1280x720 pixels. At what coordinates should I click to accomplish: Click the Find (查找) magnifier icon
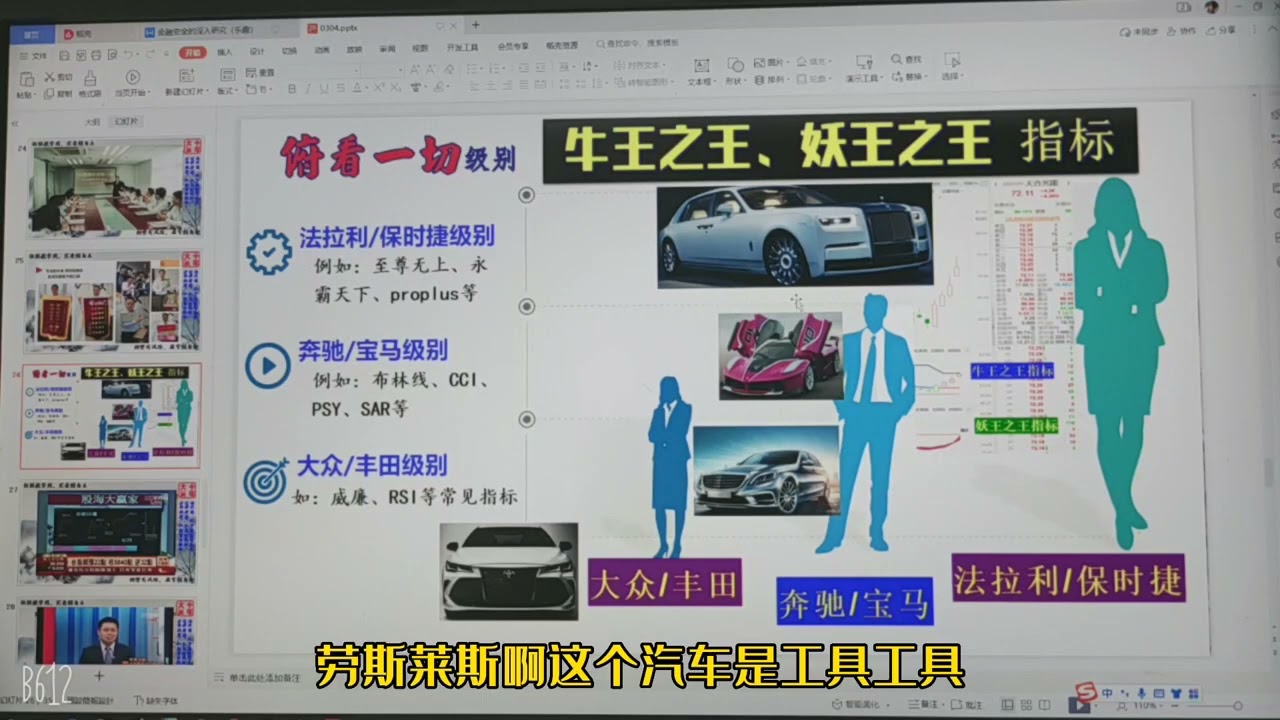click(x=897, y=59)
